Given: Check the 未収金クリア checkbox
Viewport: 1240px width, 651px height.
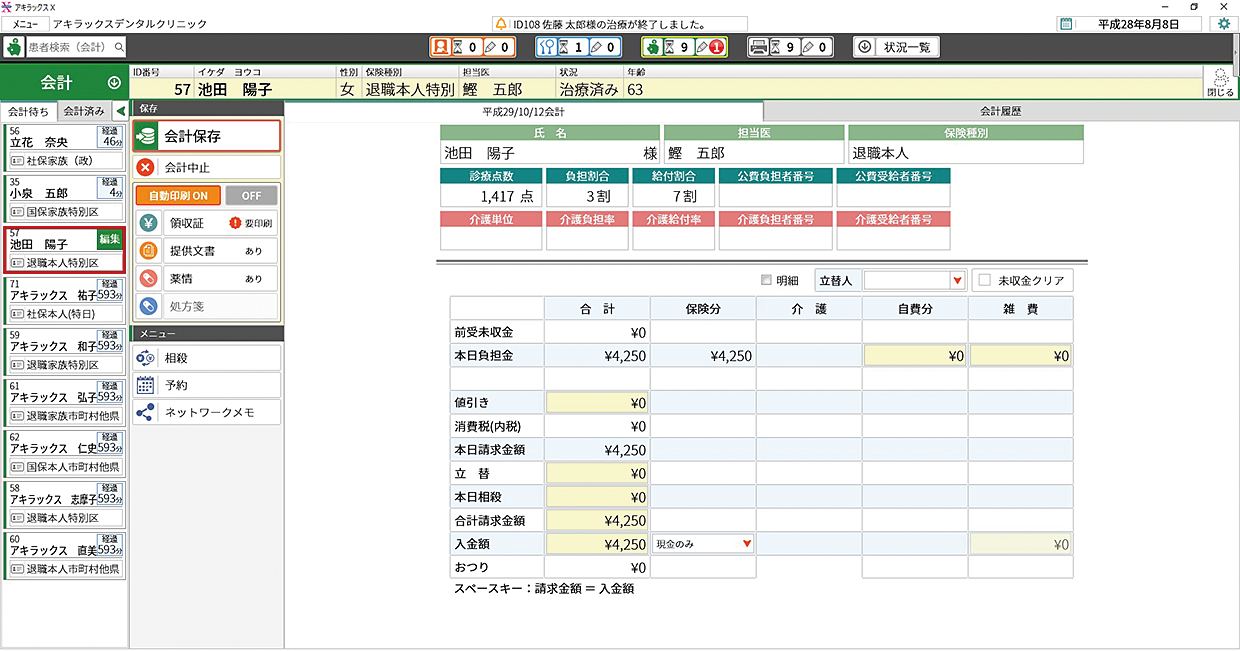Looking at the screenshot, I should point(985,281).
